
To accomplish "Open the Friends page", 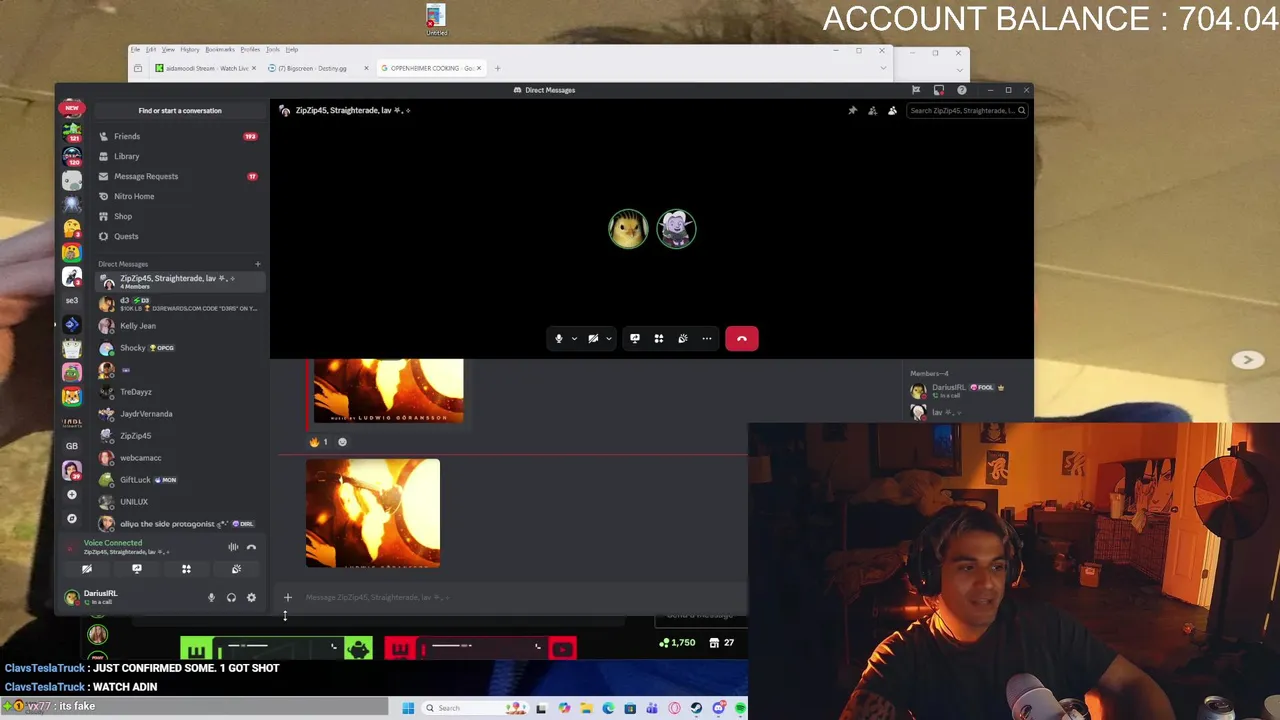I will [179, 136].
